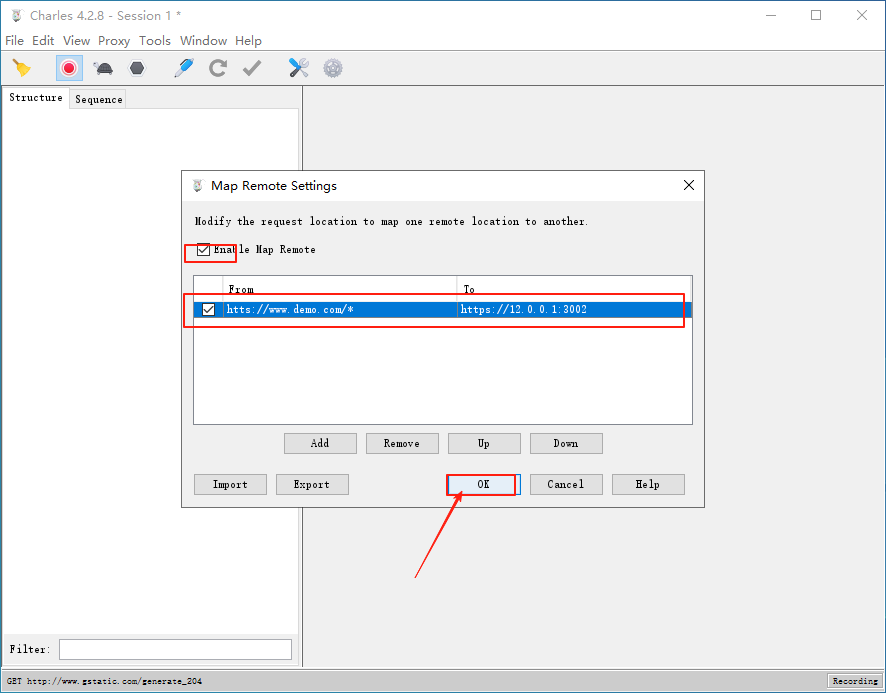This screenshot has width=886, height=693.
Task: Switch to the Structure tab
Action: click(36, 98)
